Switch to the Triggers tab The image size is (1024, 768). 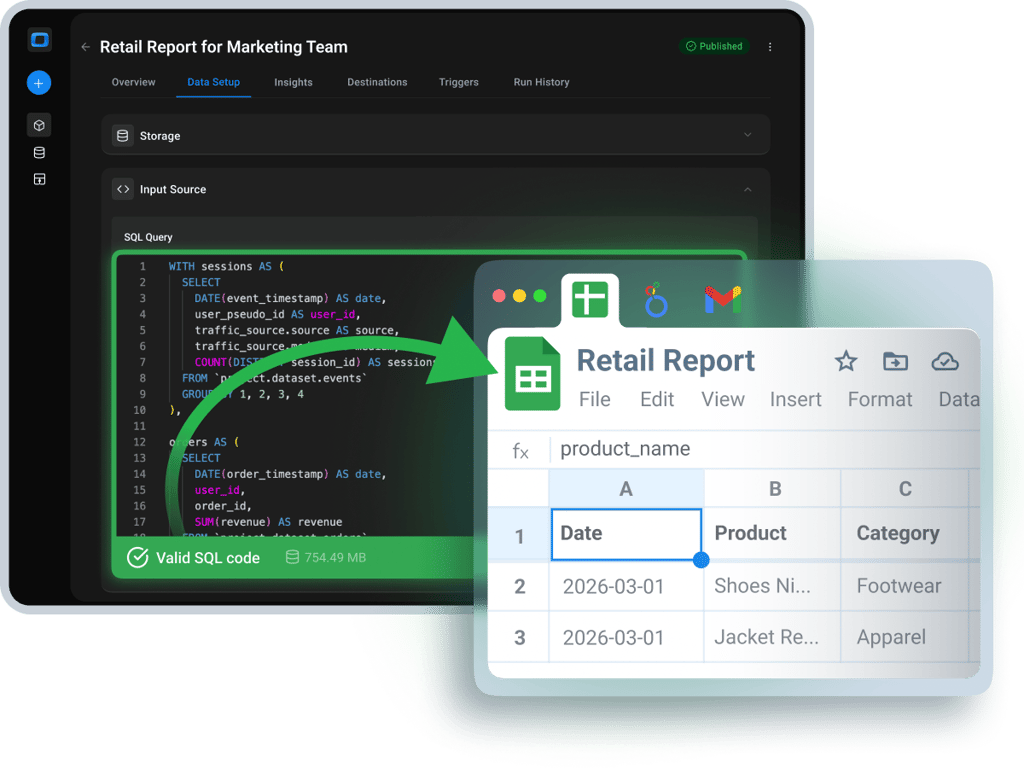pyautogui.click(x=458, y=82)
